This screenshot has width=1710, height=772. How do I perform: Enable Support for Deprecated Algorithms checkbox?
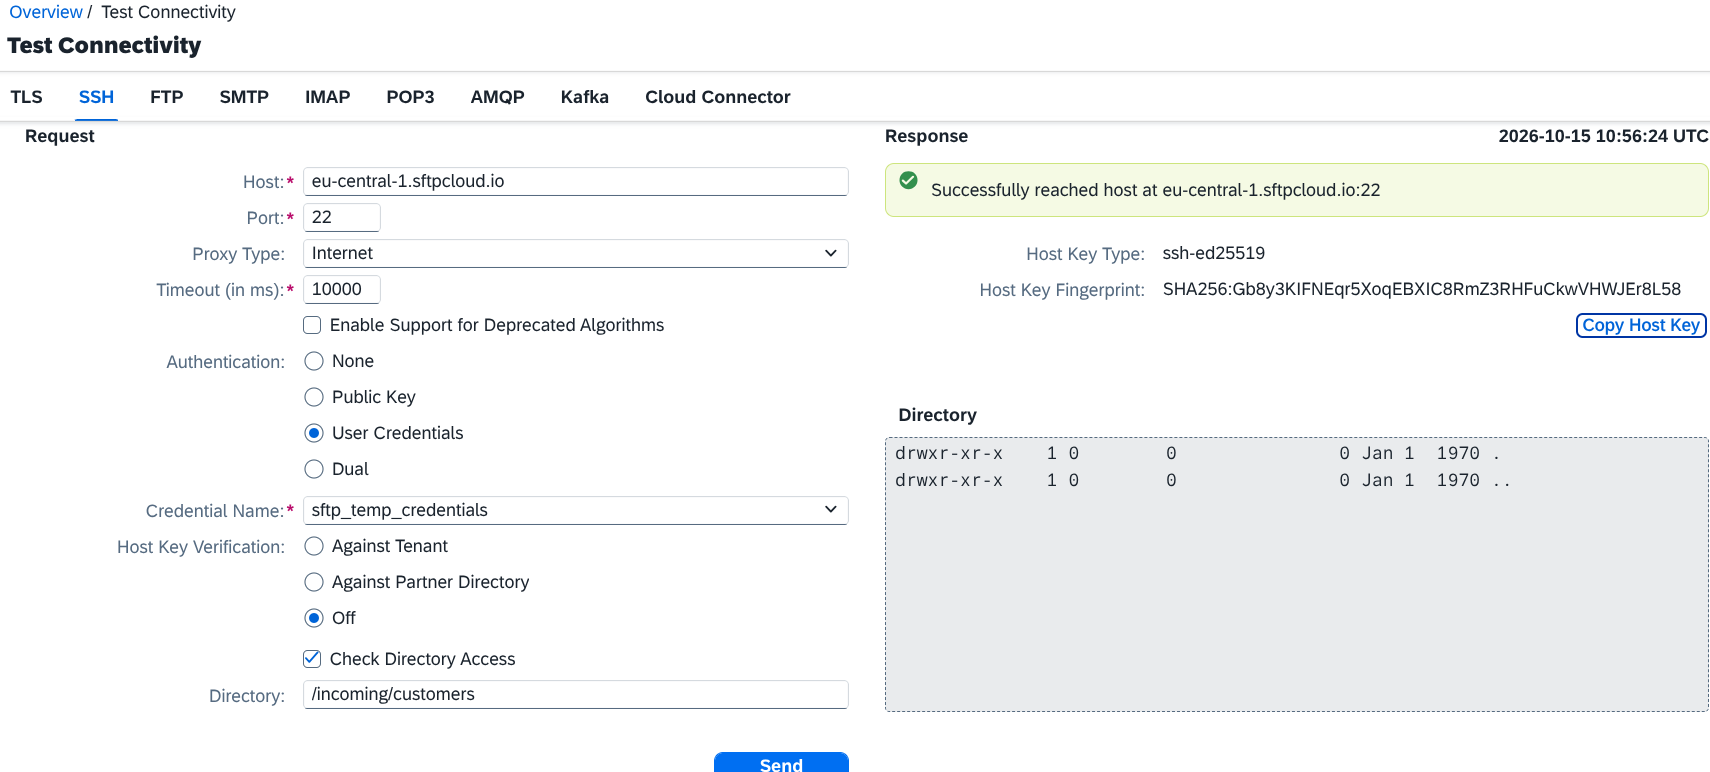pyautogui.click(x=312, y=325)
